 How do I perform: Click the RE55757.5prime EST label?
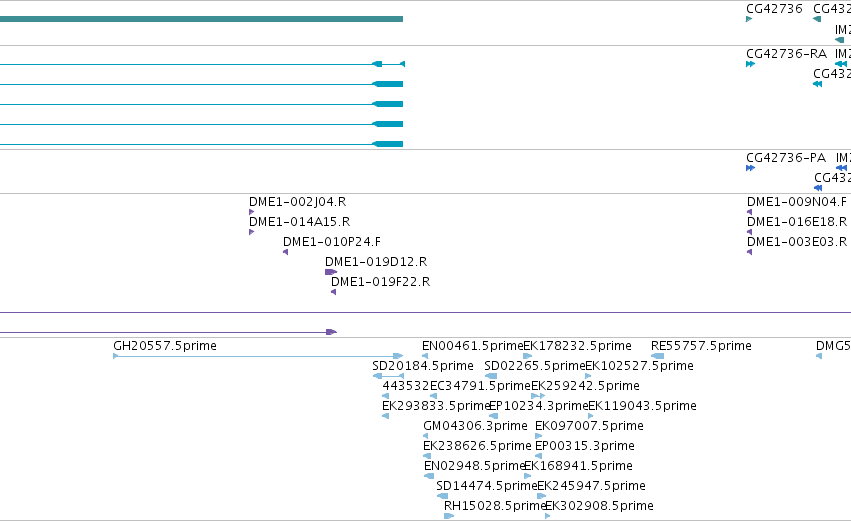[x=701, y=346]
